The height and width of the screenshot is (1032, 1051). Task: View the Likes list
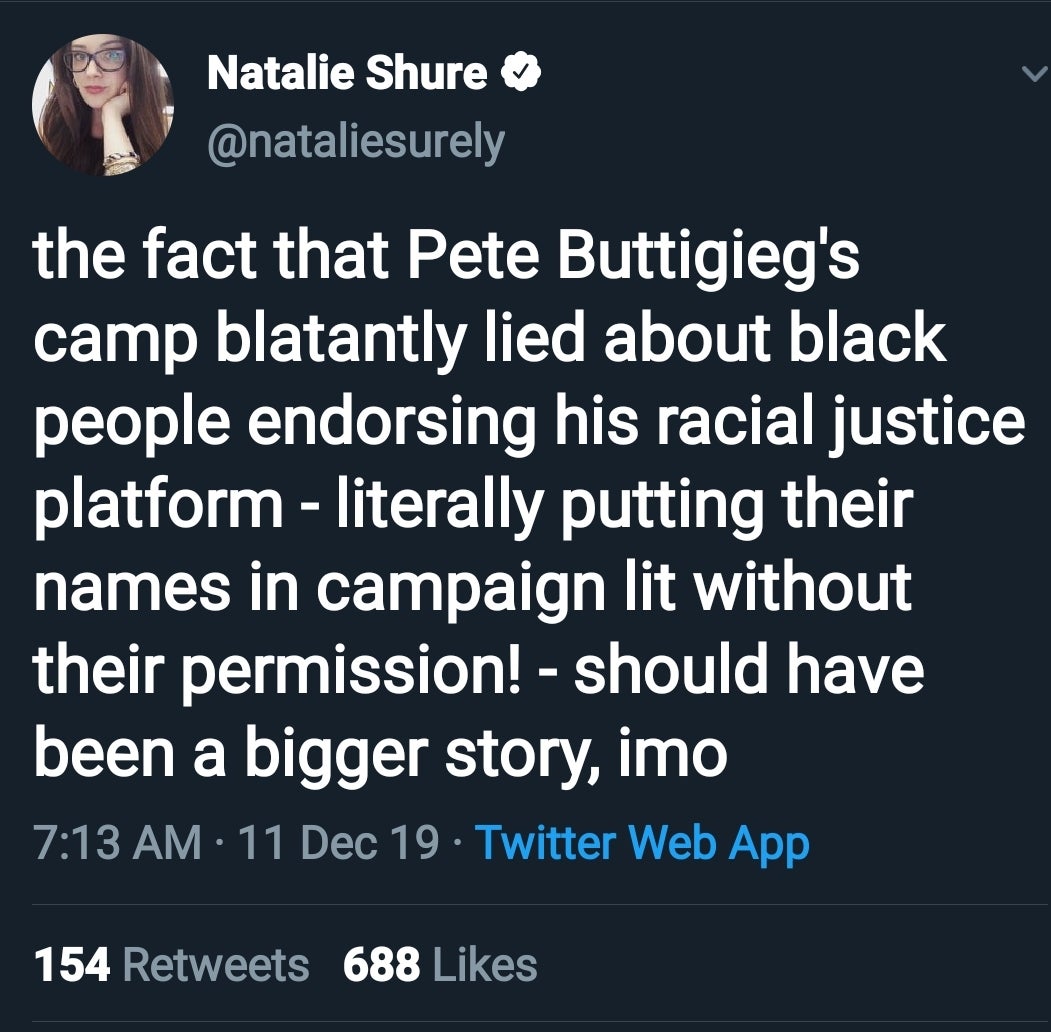tap(485, 965)
